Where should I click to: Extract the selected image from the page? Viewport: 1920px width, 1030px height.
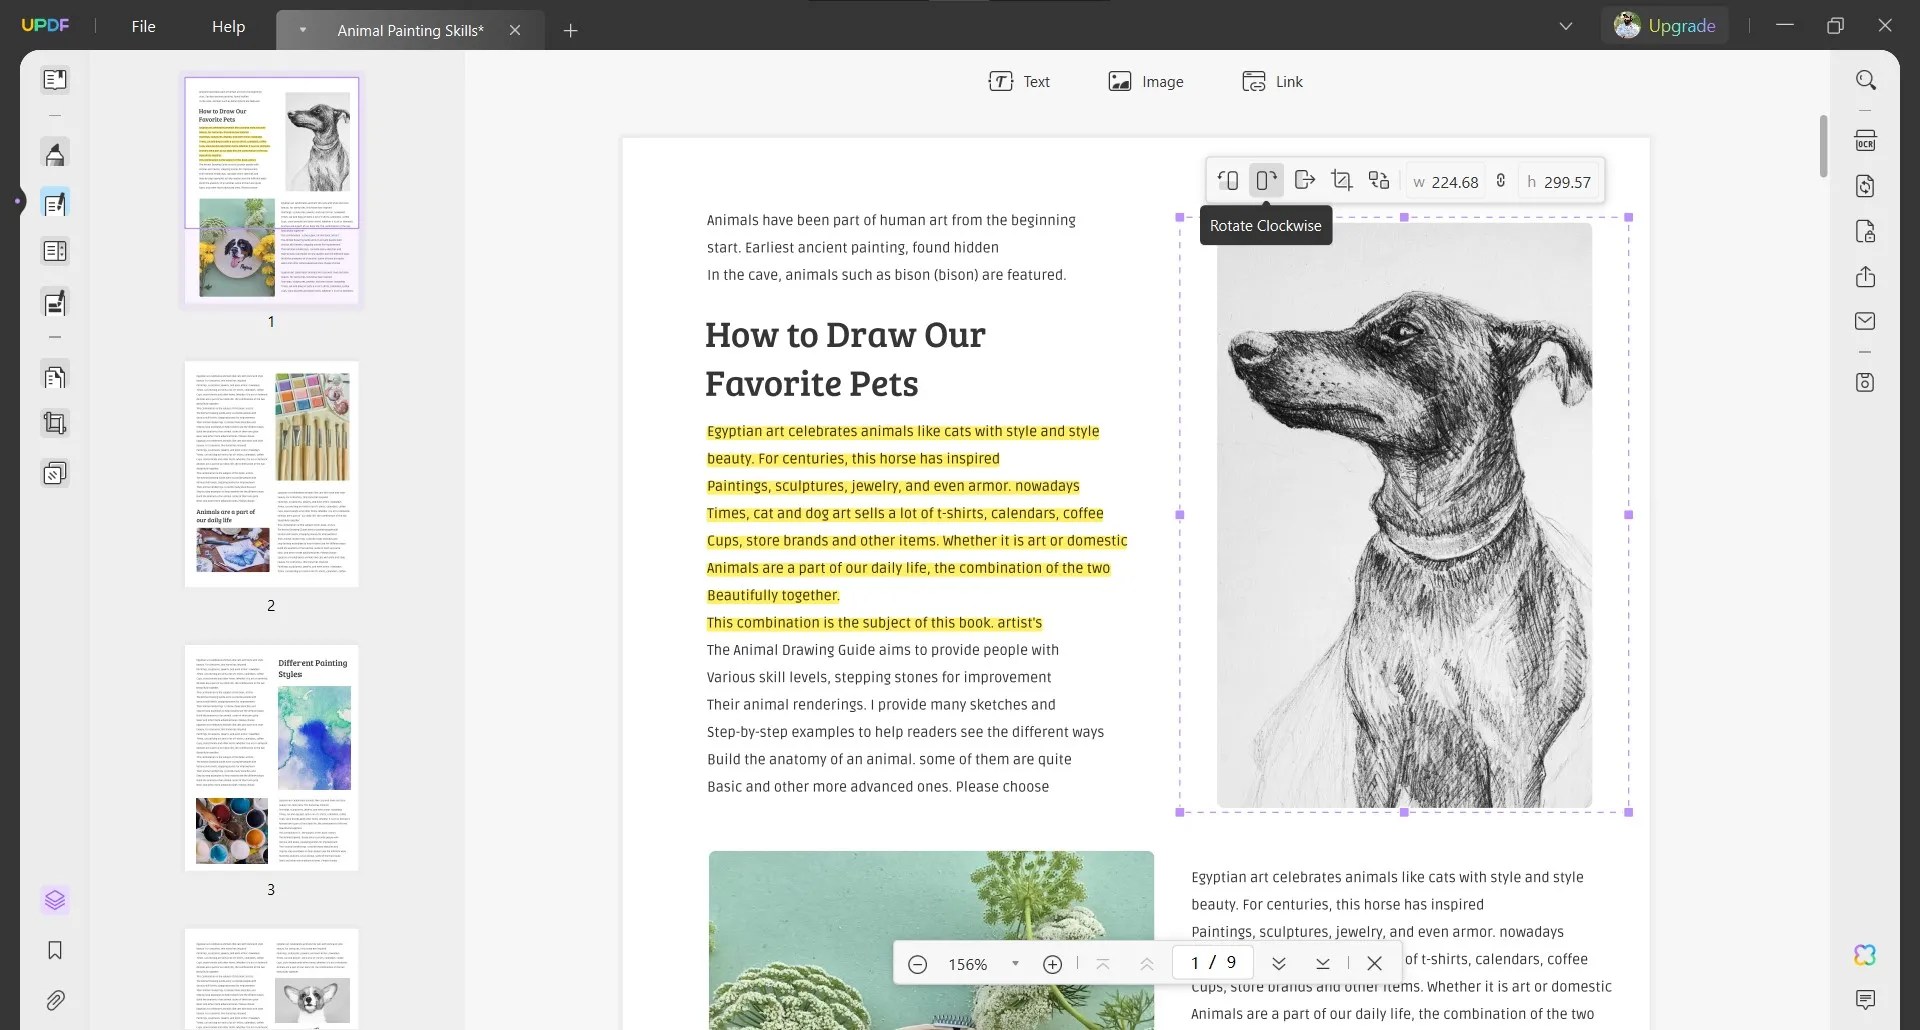1304,180
